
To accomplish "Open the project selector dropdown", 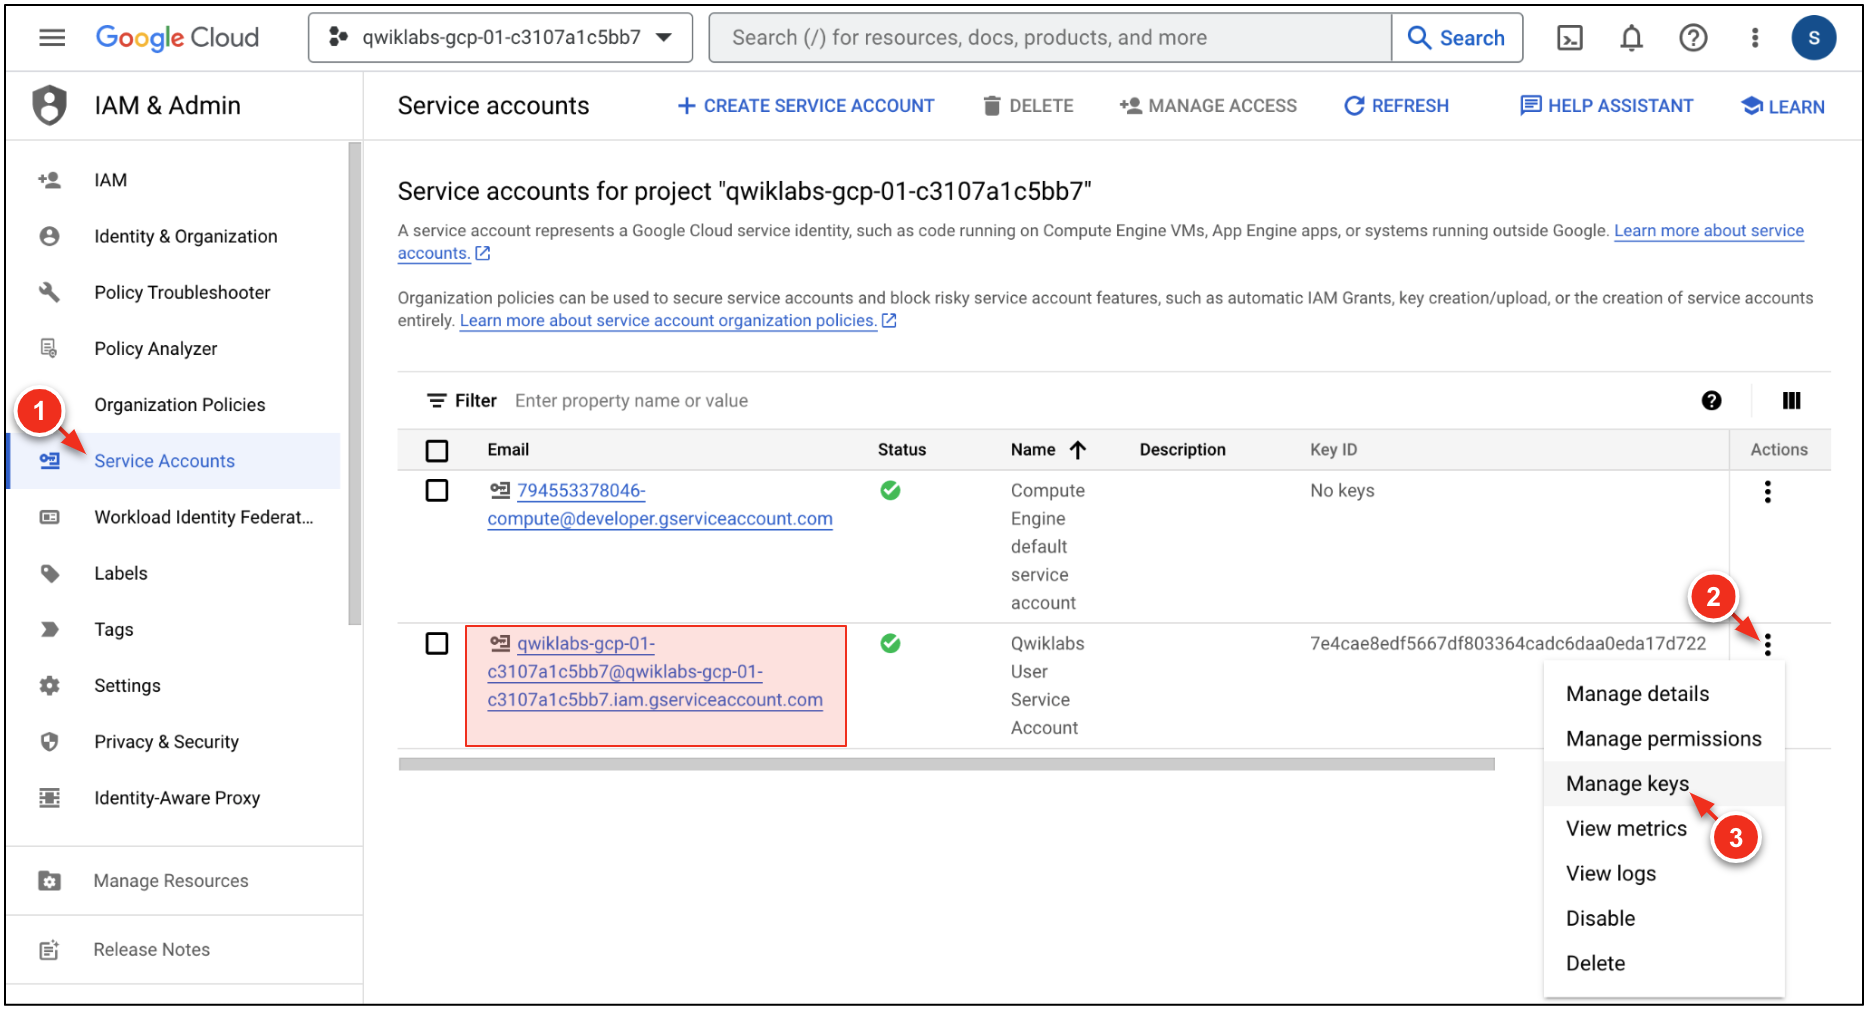I will click(x=500, y=38).
